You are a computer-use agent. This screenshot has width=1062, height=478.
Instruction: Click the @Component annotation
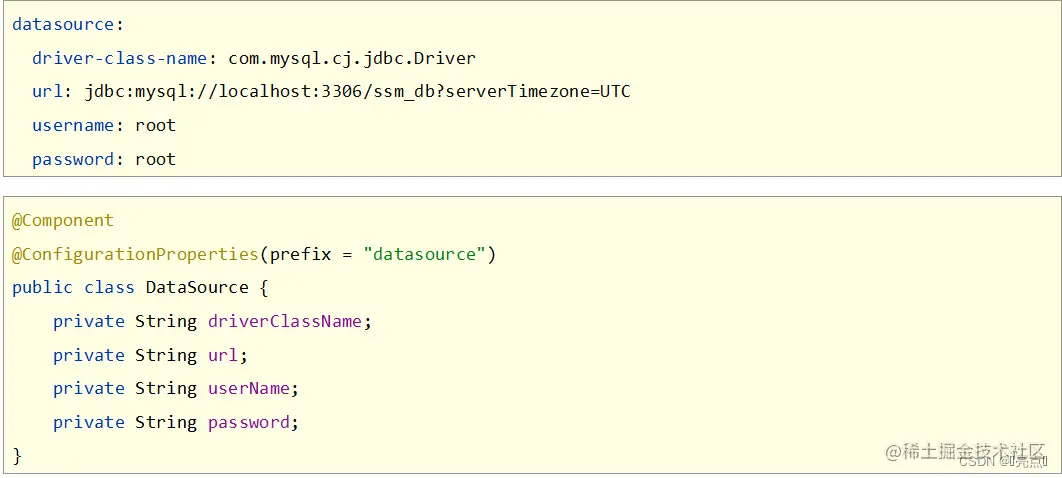(x=63, y=221)
